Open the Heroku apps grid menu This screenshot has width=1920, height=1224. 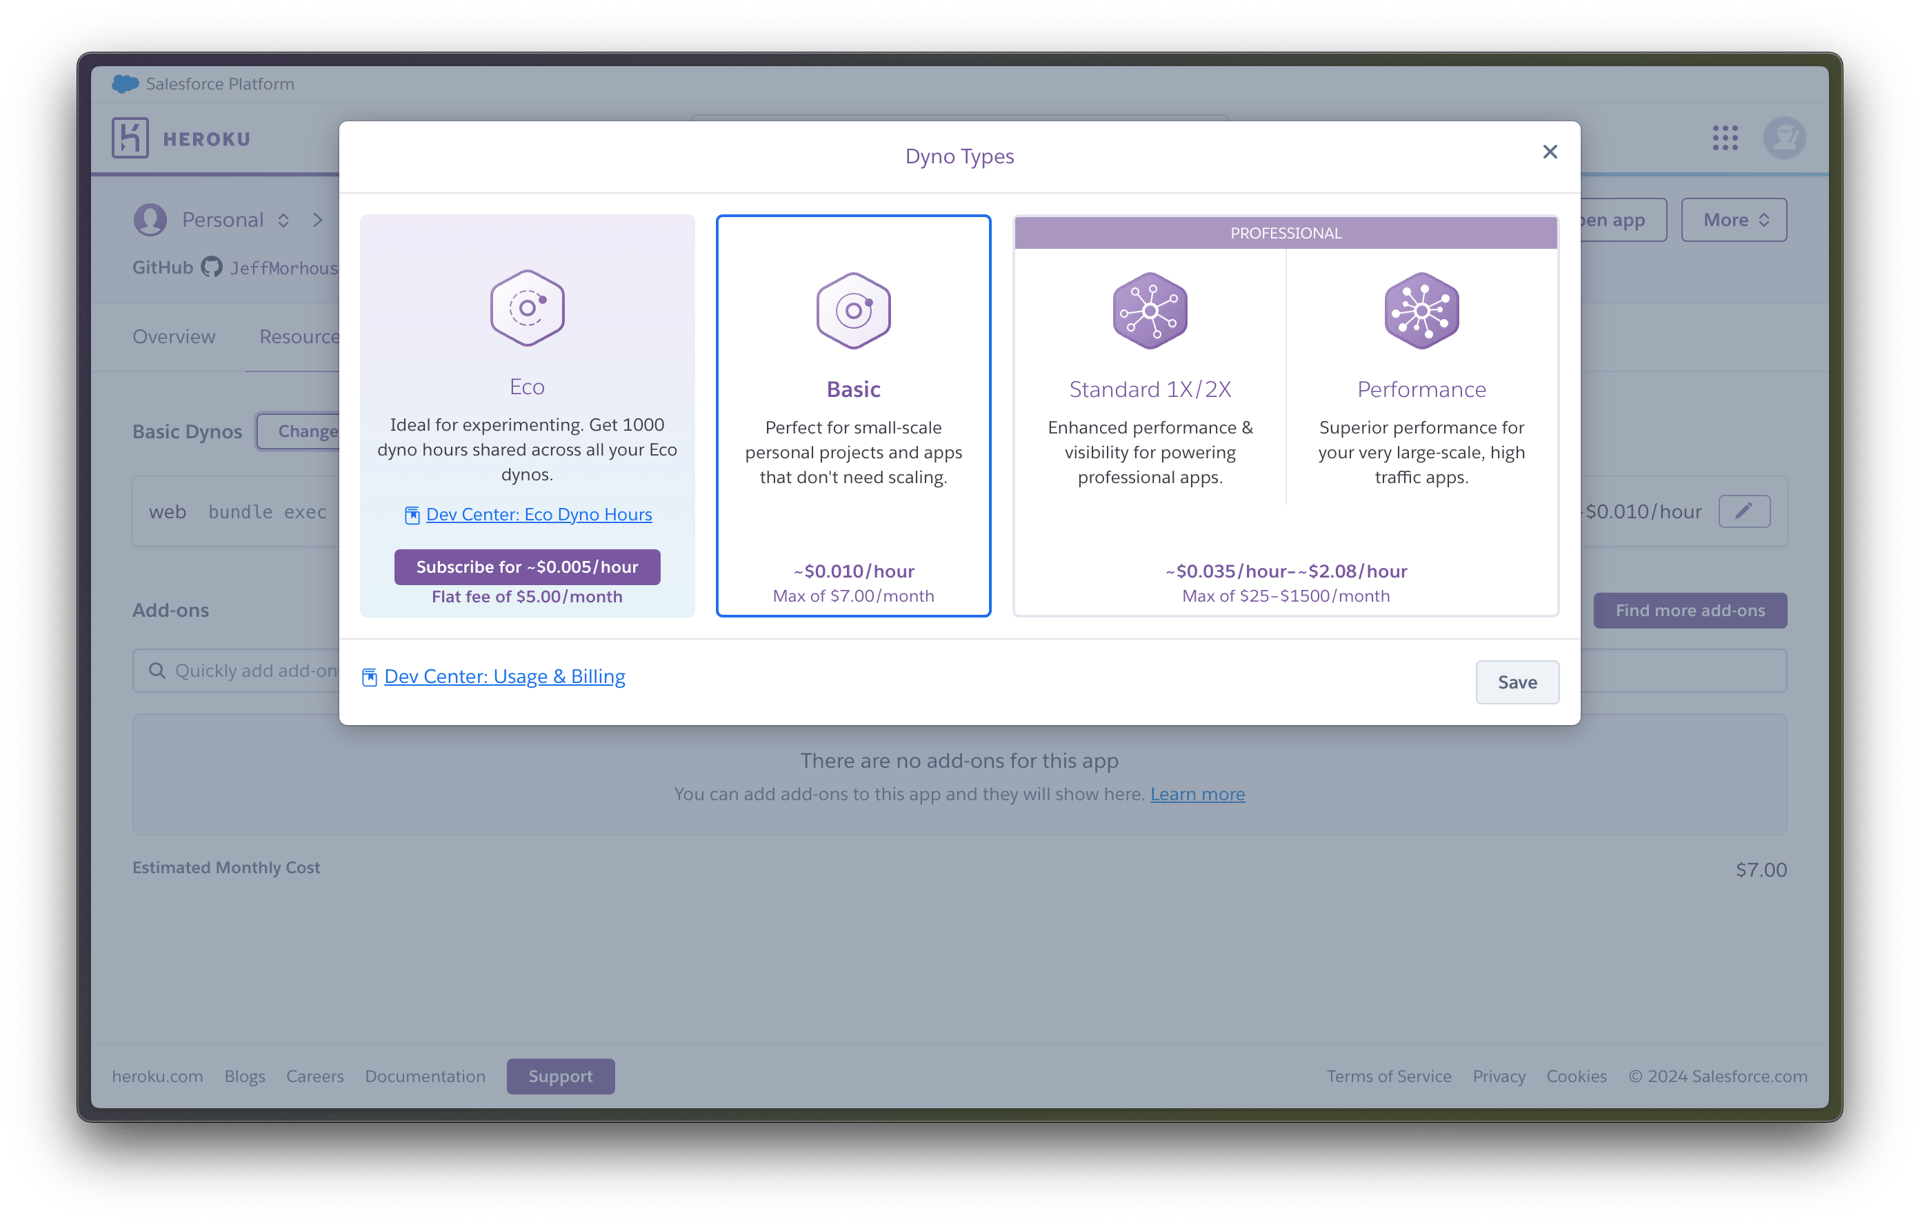pos(1725,138)
